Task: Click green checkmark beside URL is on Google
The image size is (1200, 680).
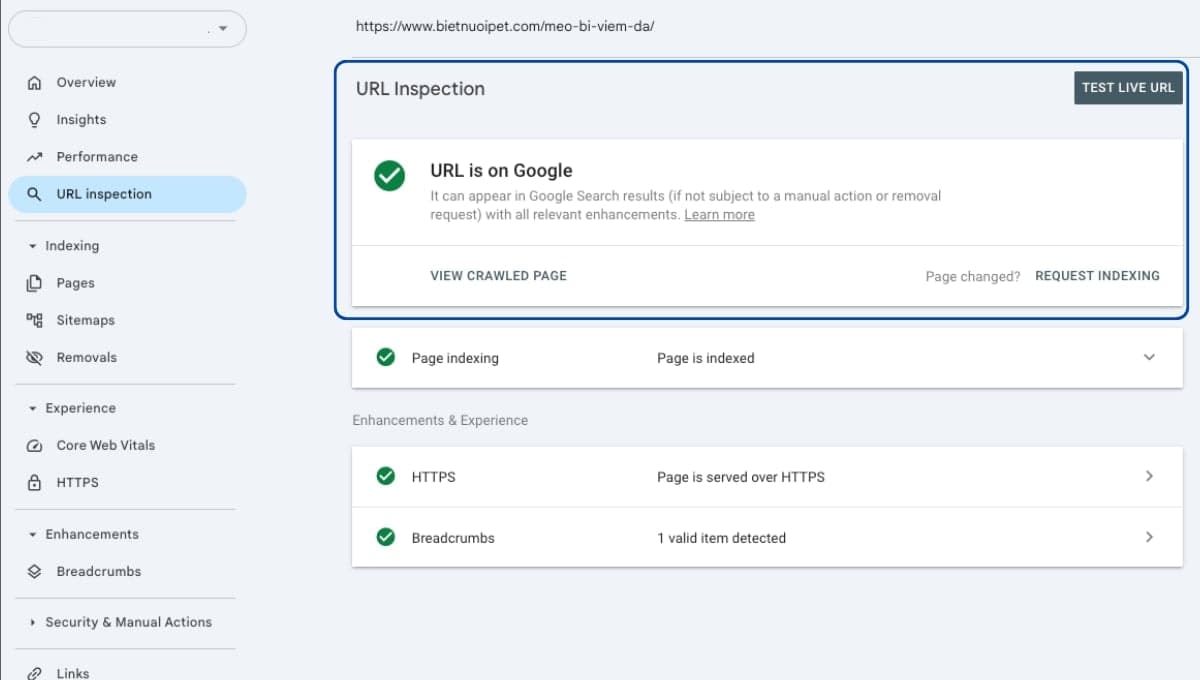Action: 389,176
